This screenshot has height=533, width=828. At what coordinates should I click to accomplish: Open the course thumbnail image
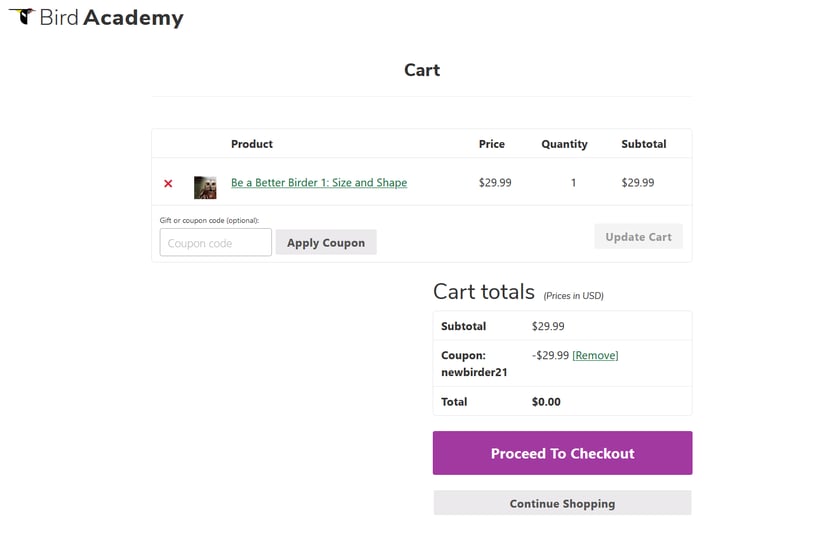[x=205, y=187]
